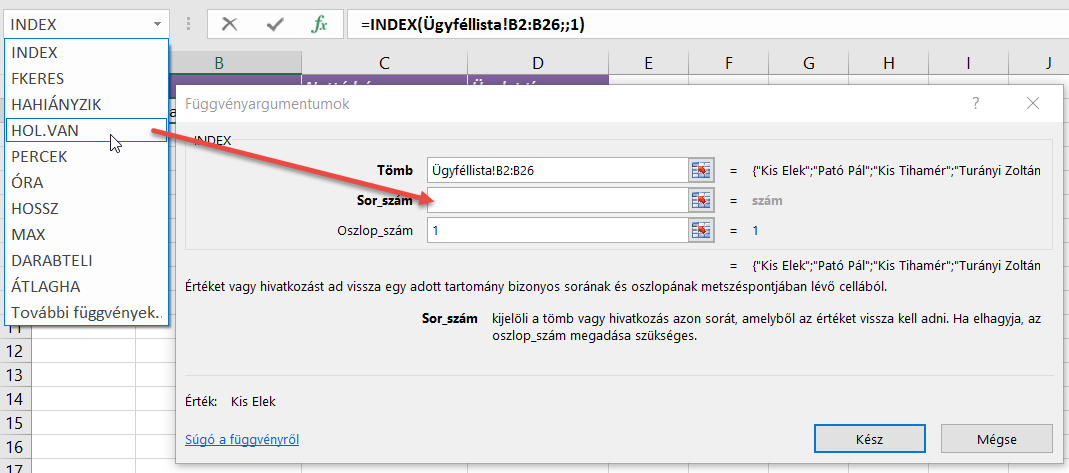
Task: Select the DARABTELI function entry
Action: pos(52,260)
